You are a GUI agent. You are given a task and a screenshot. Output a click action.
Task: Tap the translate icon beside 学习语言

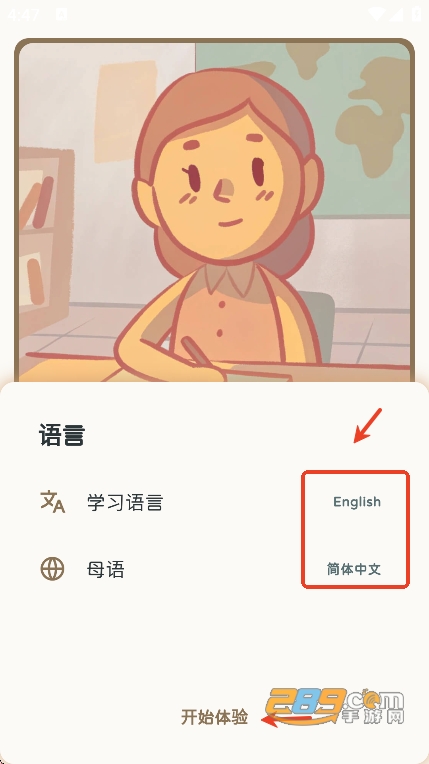click(52, 502)
